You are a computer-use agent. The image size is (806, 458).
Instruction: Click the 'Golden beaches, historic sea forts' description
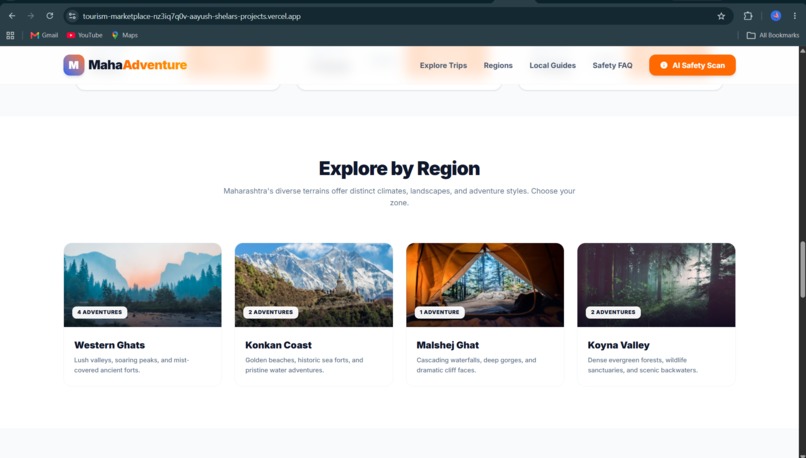304,365
